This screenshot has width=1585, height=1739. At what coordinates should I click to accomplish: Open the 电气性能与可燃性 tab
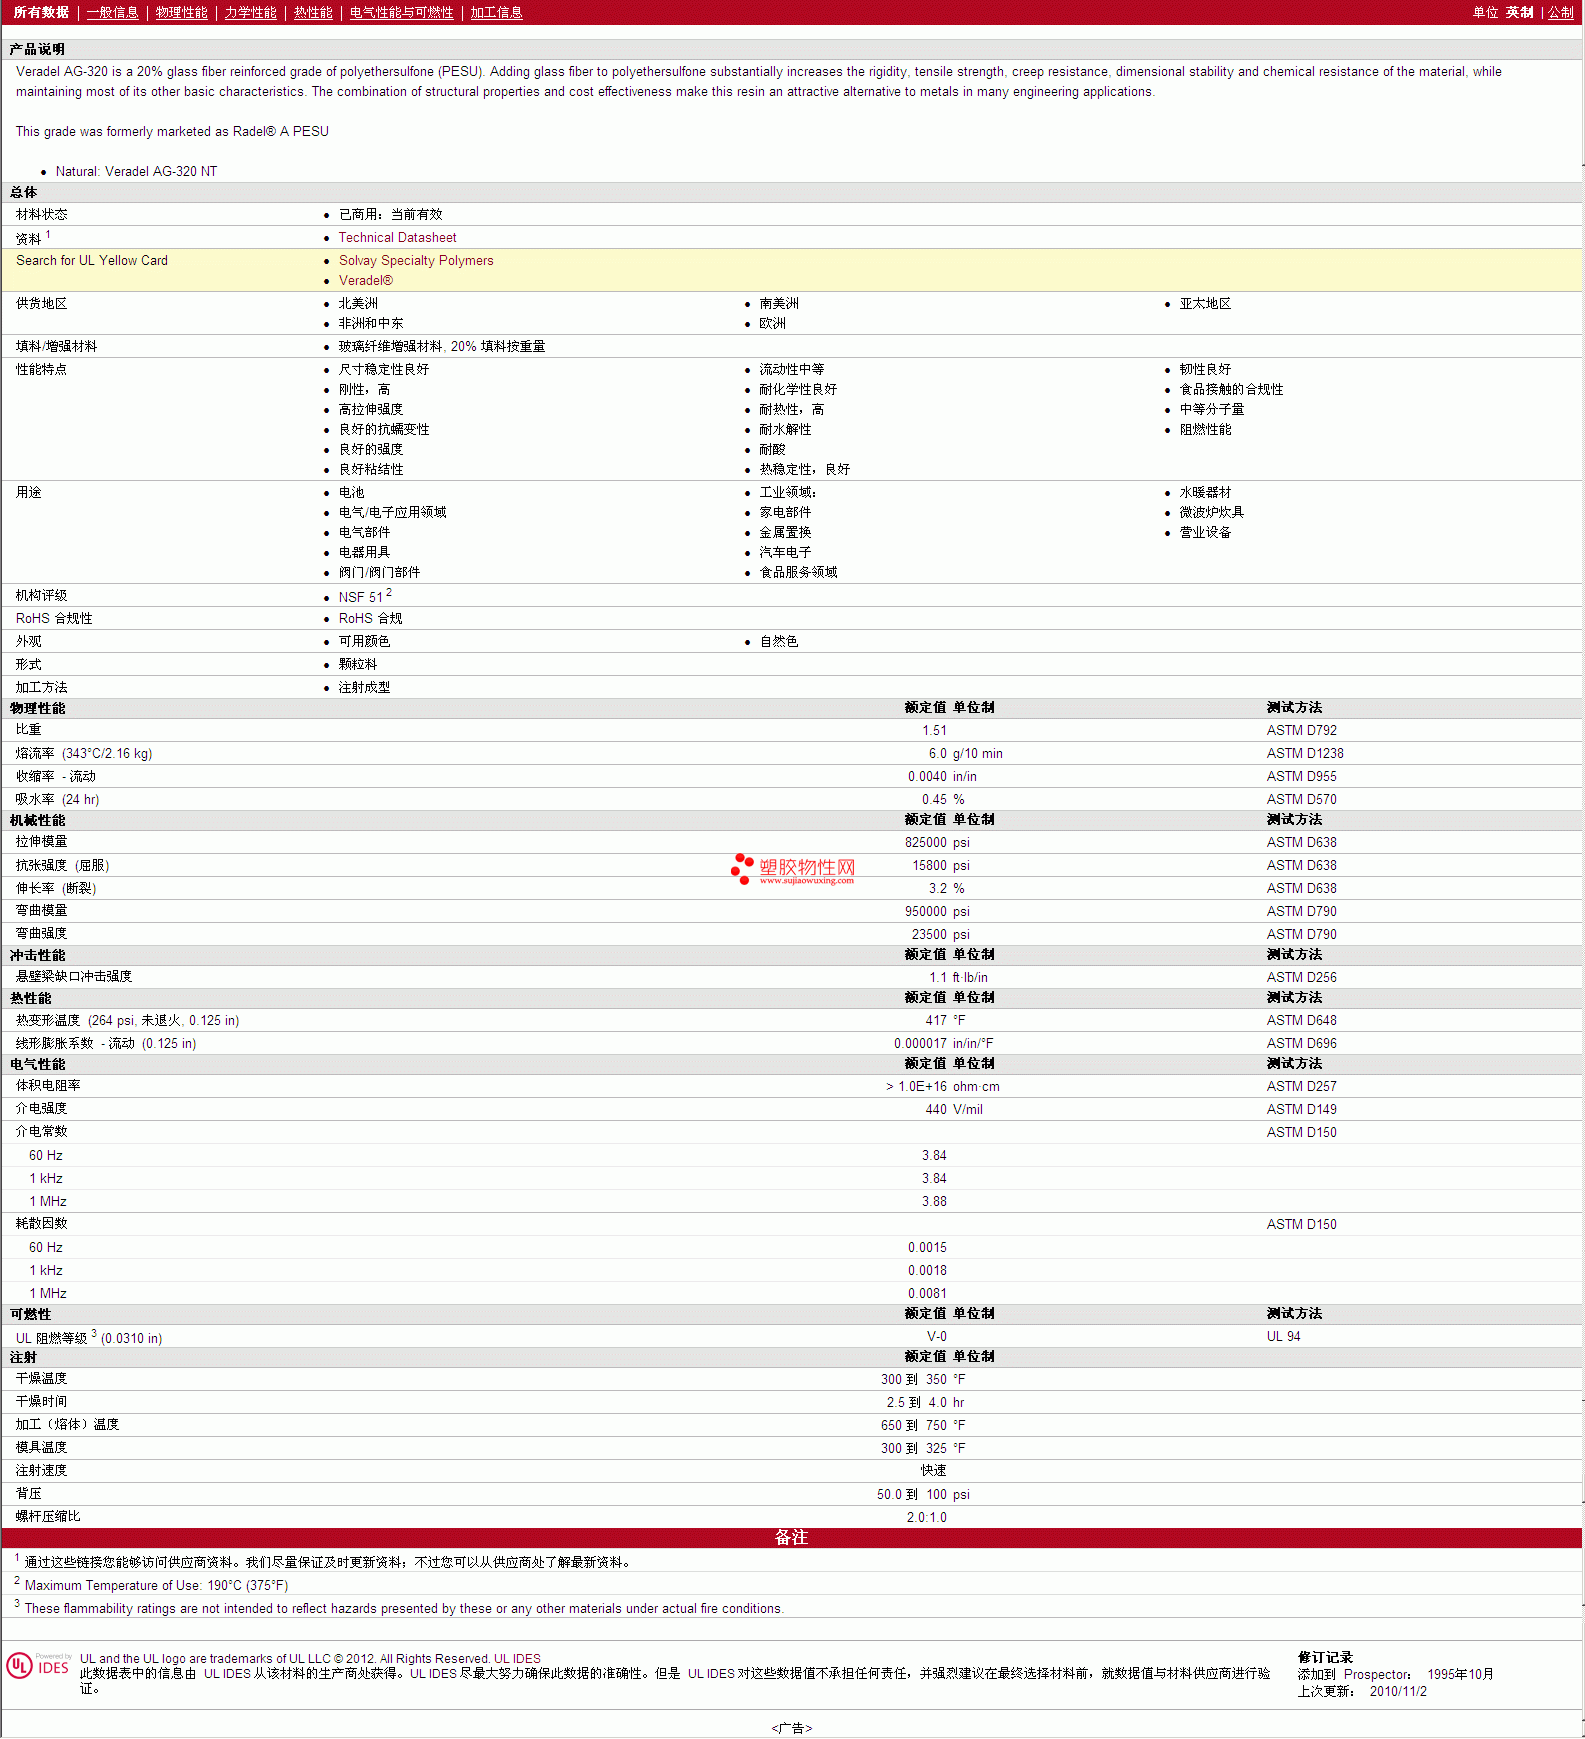point(401,12)
